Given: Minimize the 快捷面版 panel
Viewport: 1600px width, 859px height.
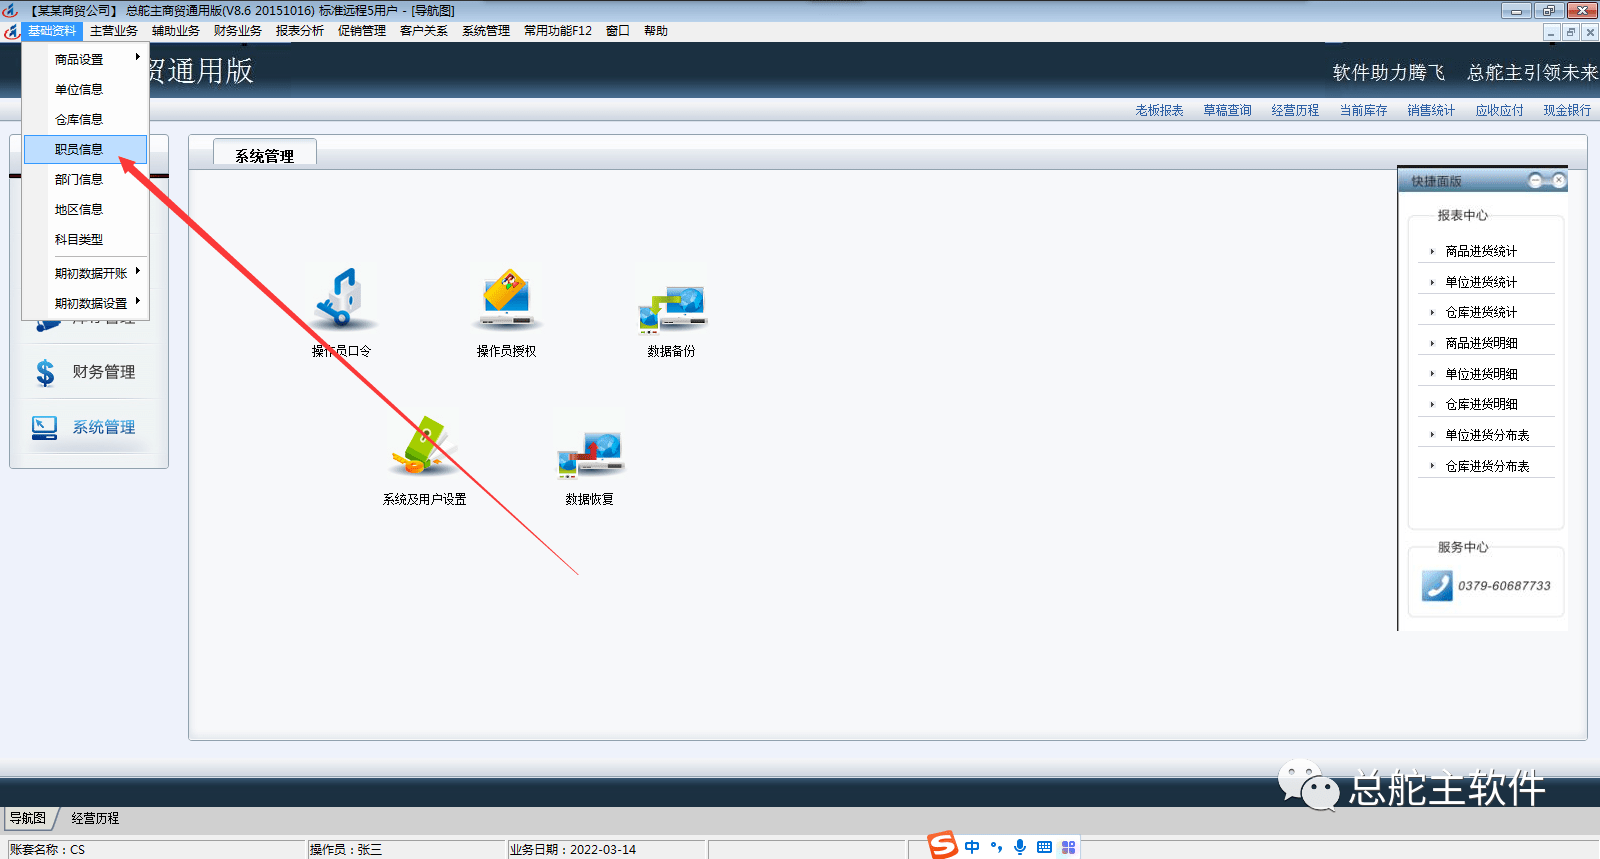Looking at the screenshot, I should 1536,180.
